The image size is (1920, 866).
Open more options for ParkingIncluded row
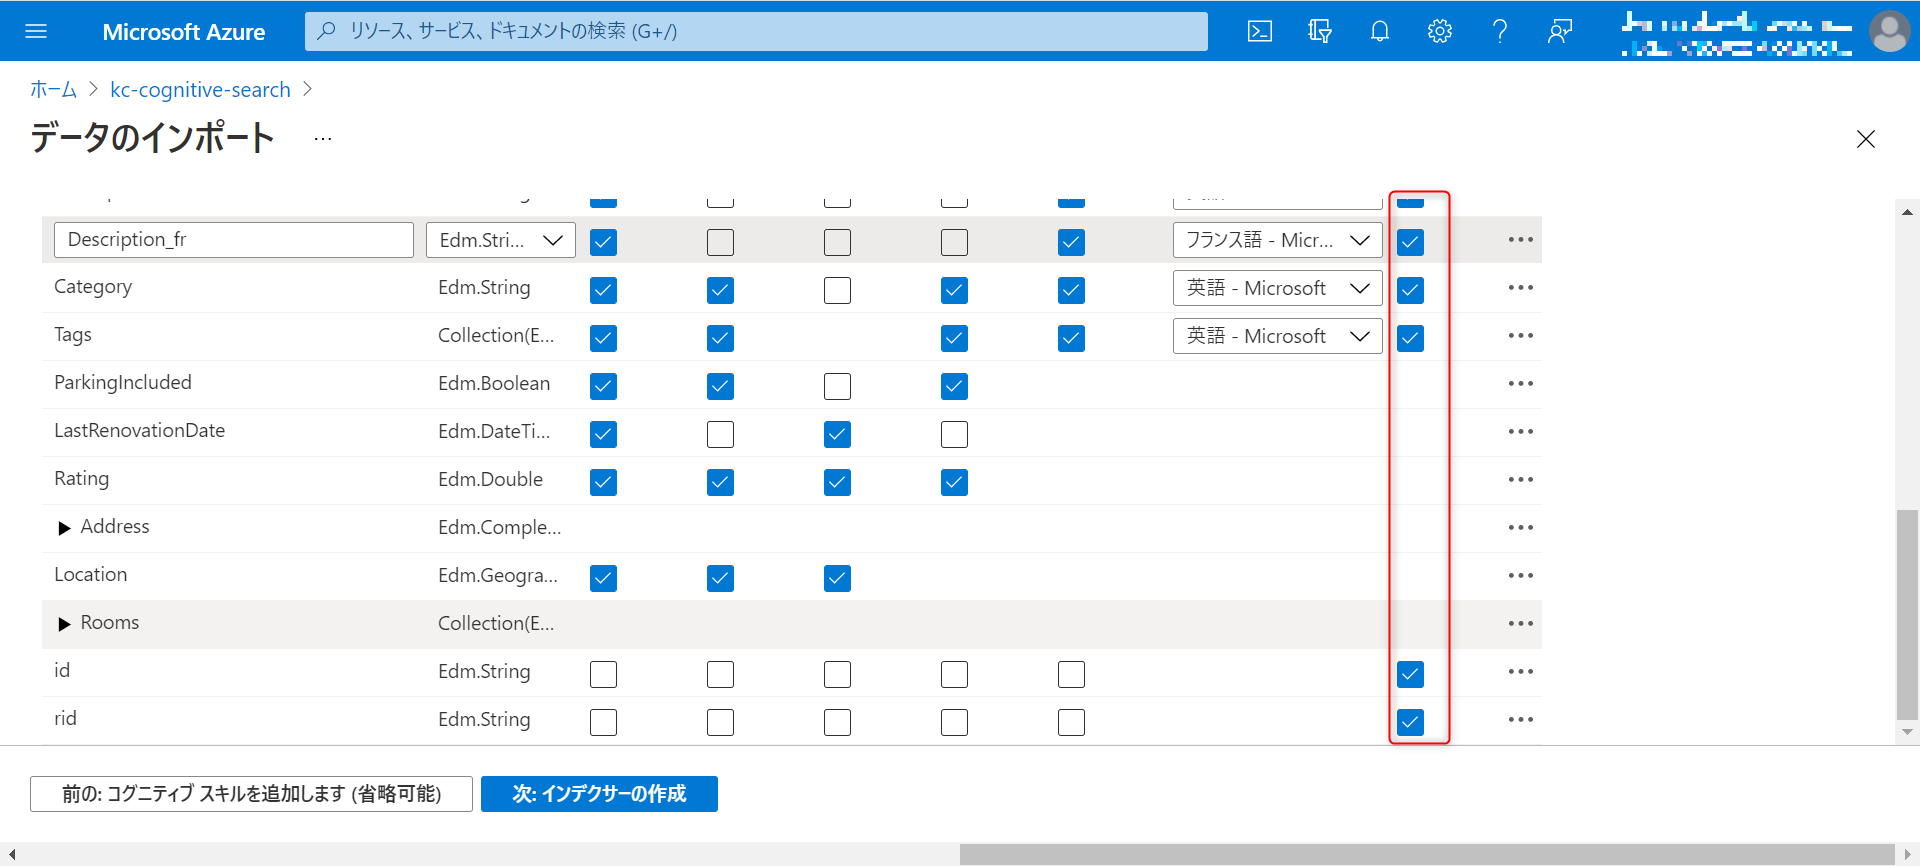[1521, 384]
